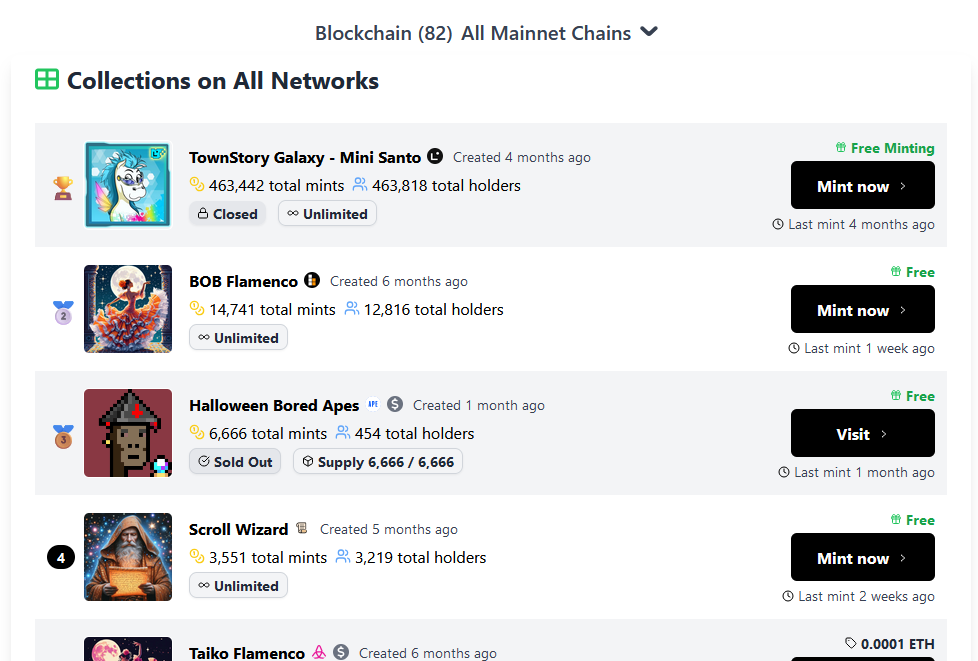
Task: Click Mint now for TownStory Galaxy
Action: (862, 186)
